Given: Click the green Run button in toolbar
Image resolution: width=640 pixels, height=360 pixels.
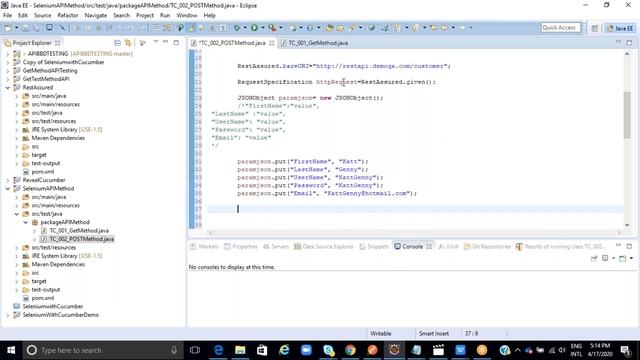Looking at the screenshot, I should pyautogui.click(x=254, y=28).
